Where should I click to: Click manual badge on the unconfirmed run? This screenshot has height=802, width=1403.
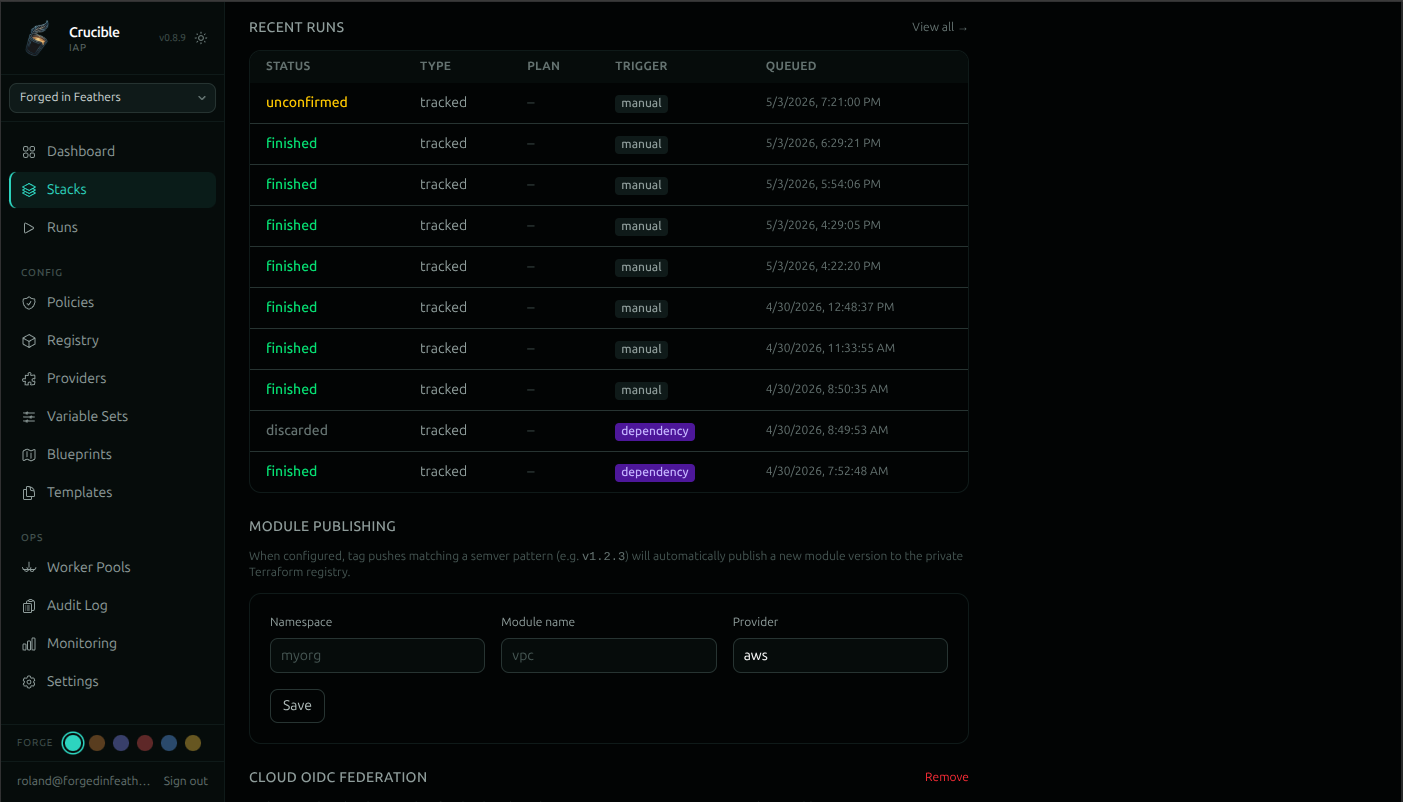pyautogui.click(x=641, y=103)
